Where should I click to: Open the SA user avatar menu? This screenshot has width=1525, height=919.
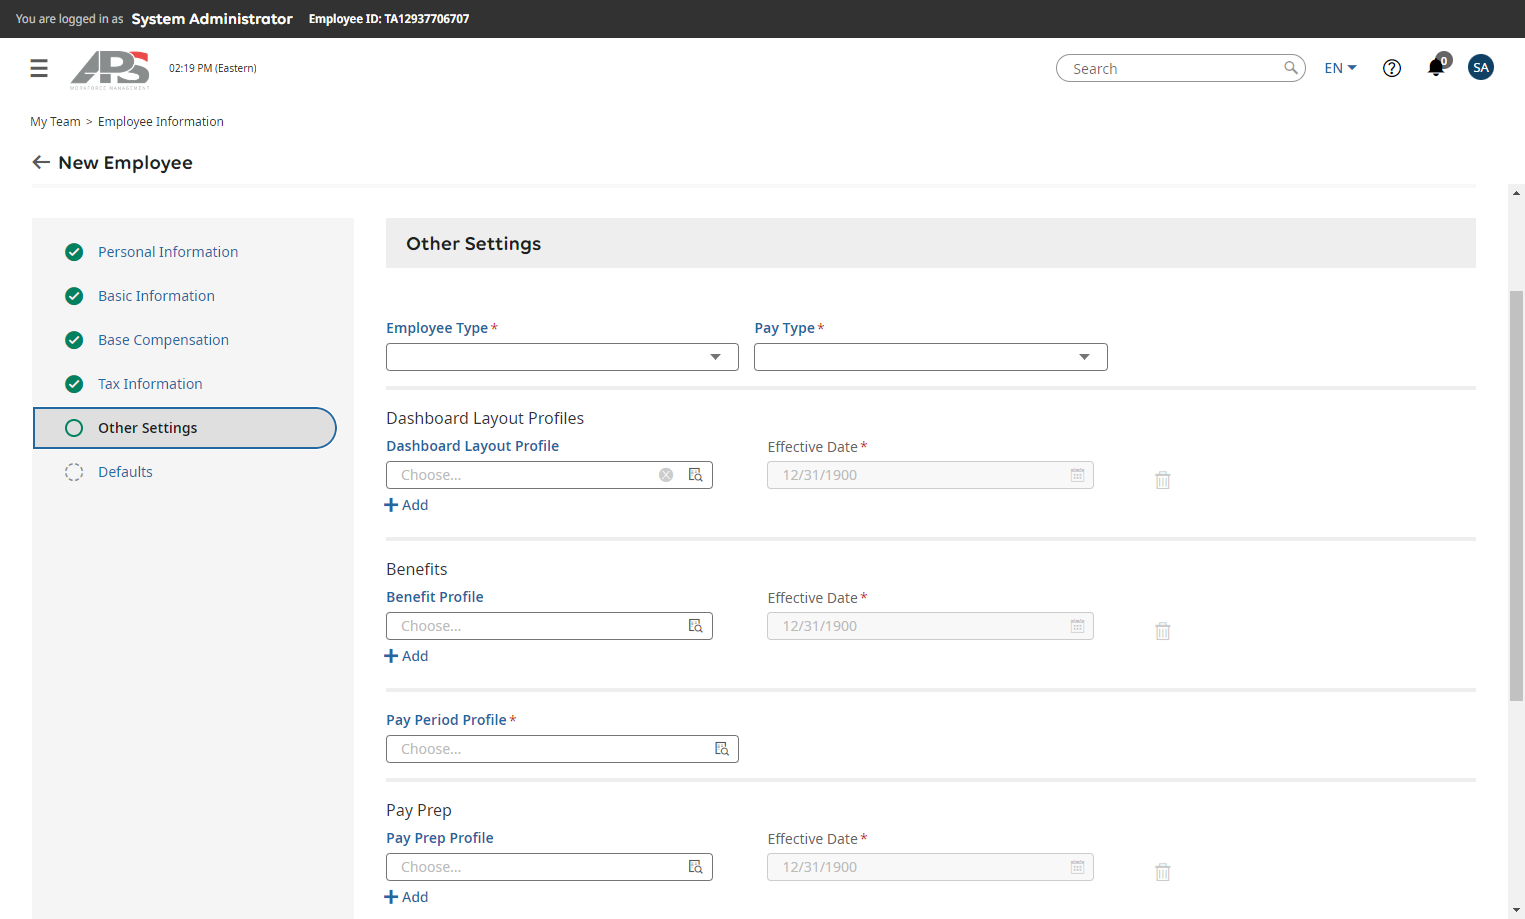[1481, 67]
